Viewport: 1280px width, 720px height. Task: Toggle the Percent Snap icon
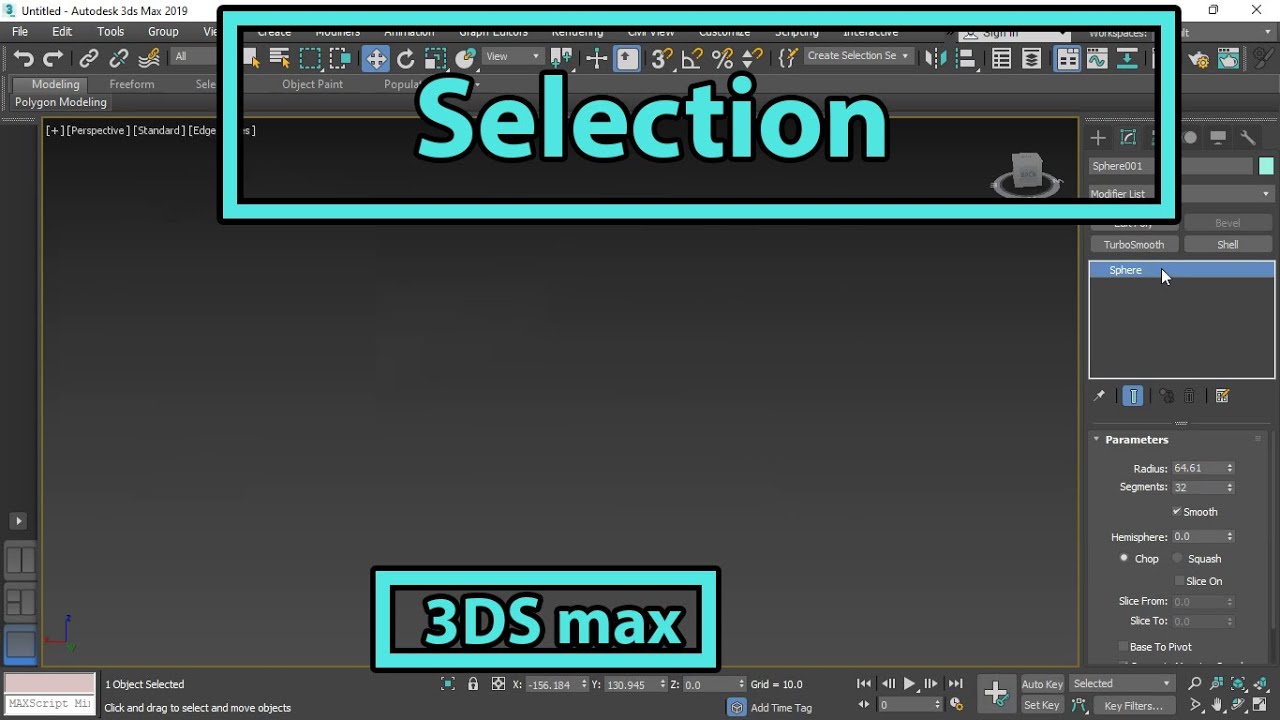722,59
